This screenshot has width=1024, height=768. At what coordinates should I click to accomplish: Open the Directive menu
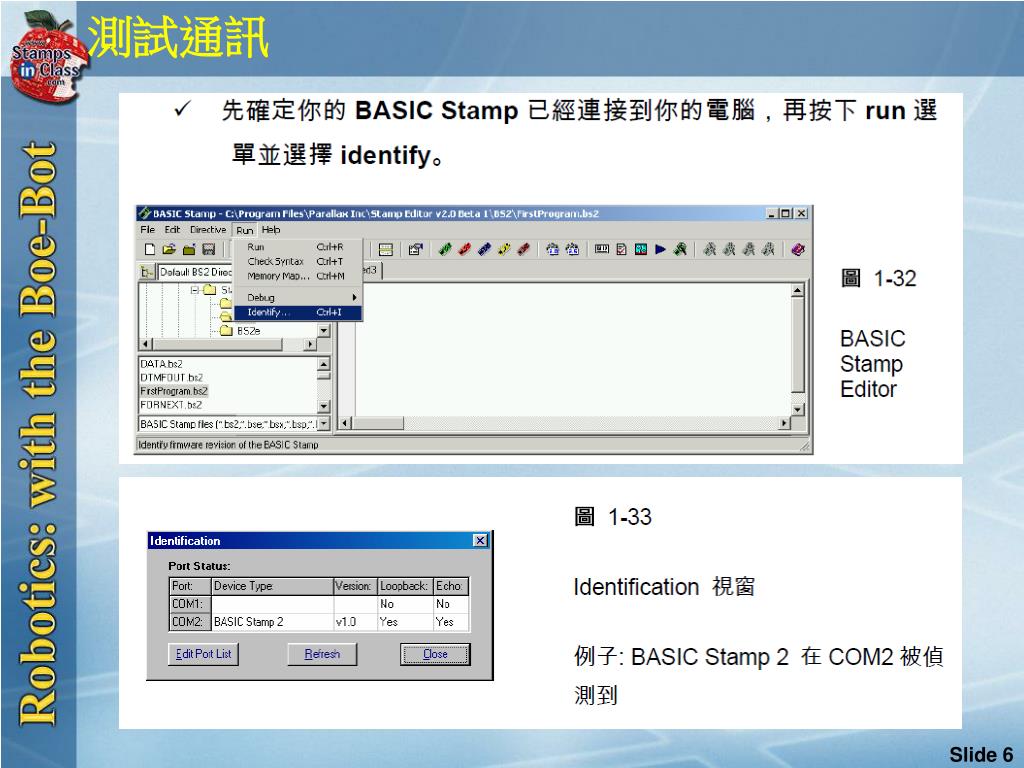click(208, 230)
